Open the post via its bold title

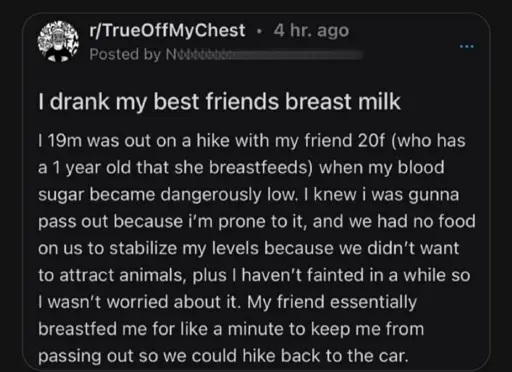tap(219, 101)
